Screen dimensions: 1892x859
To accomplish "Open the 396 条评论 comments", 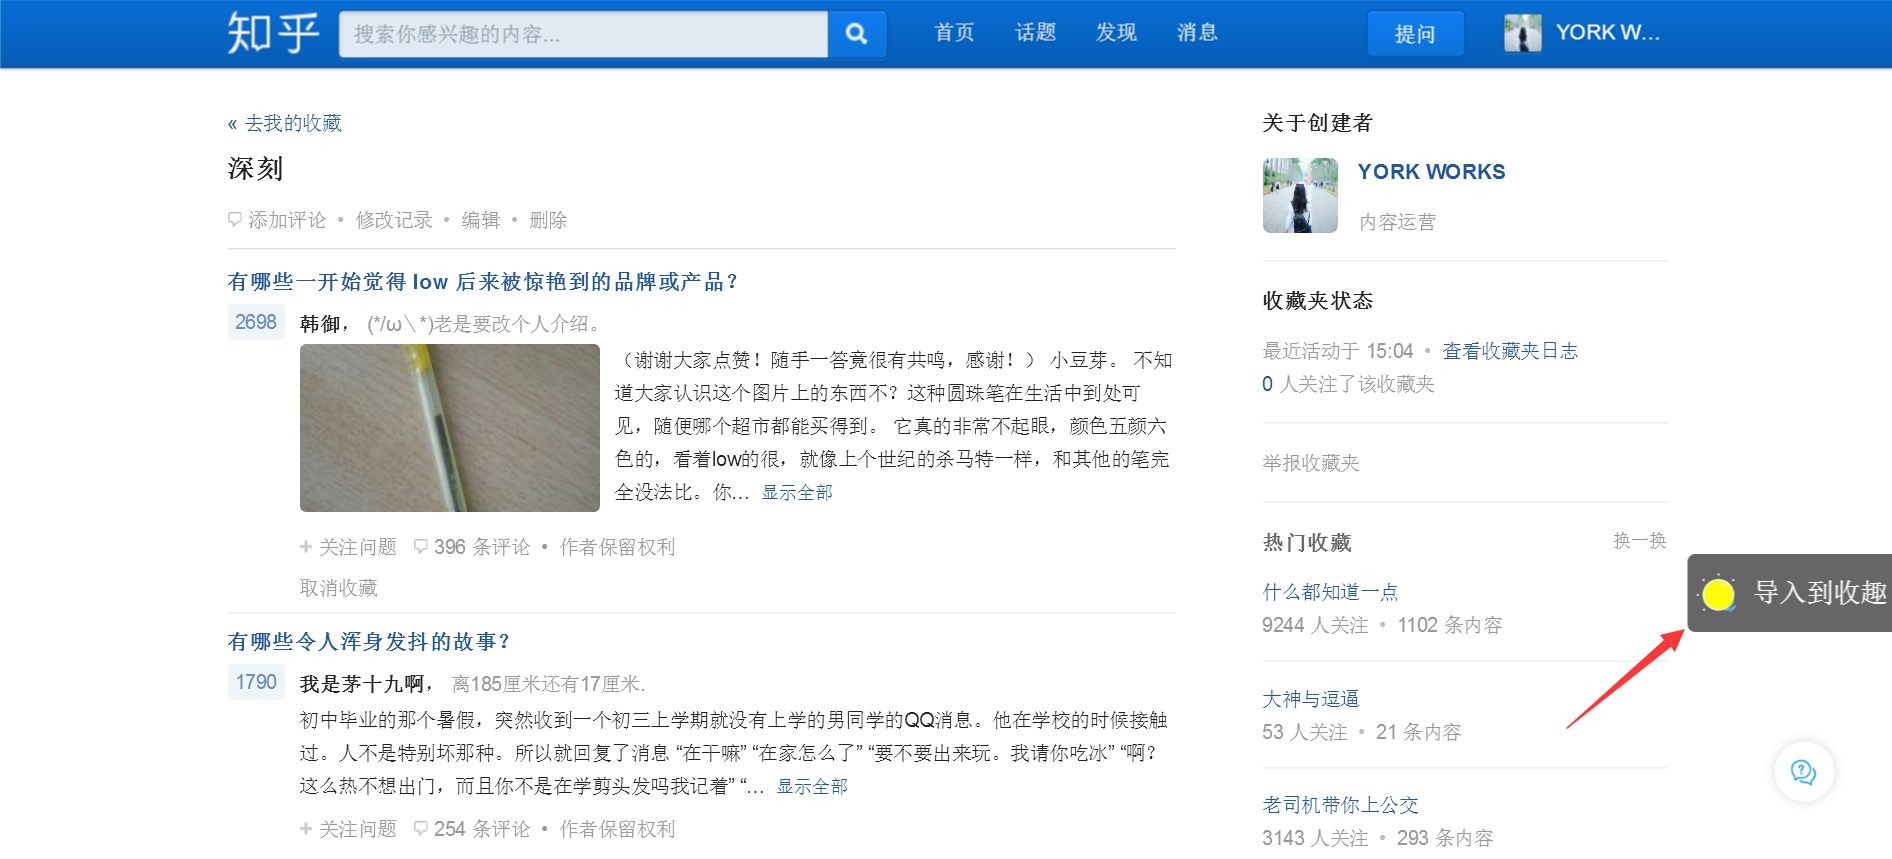I will tap(472, 547).
